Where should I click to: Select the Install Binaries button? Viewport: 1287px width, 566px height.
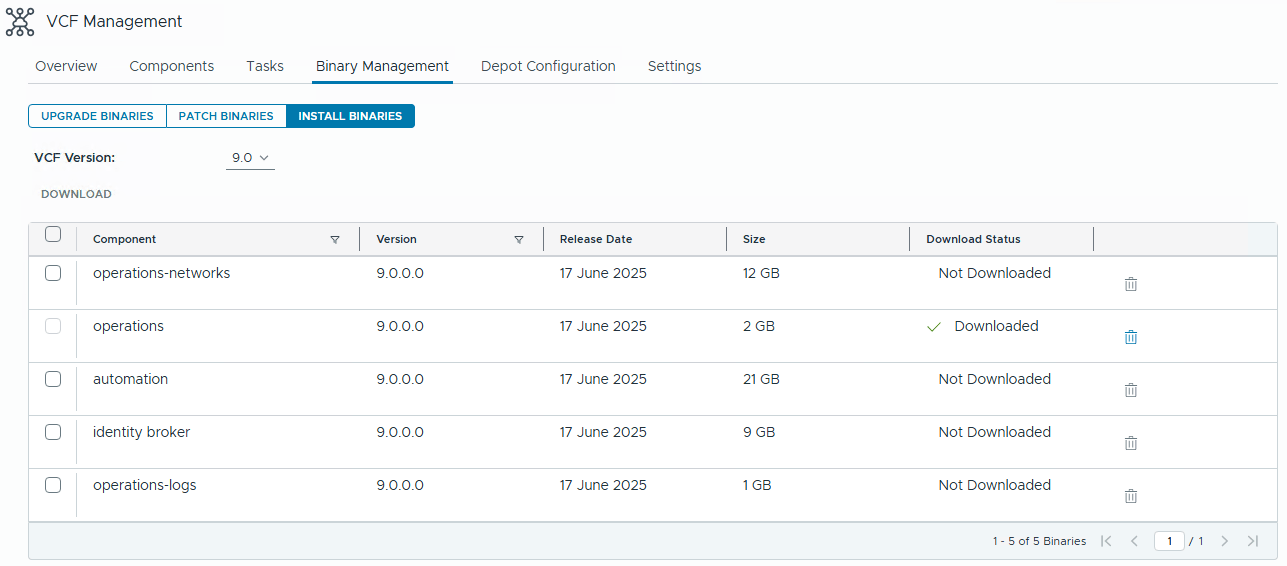click(350, 116)
